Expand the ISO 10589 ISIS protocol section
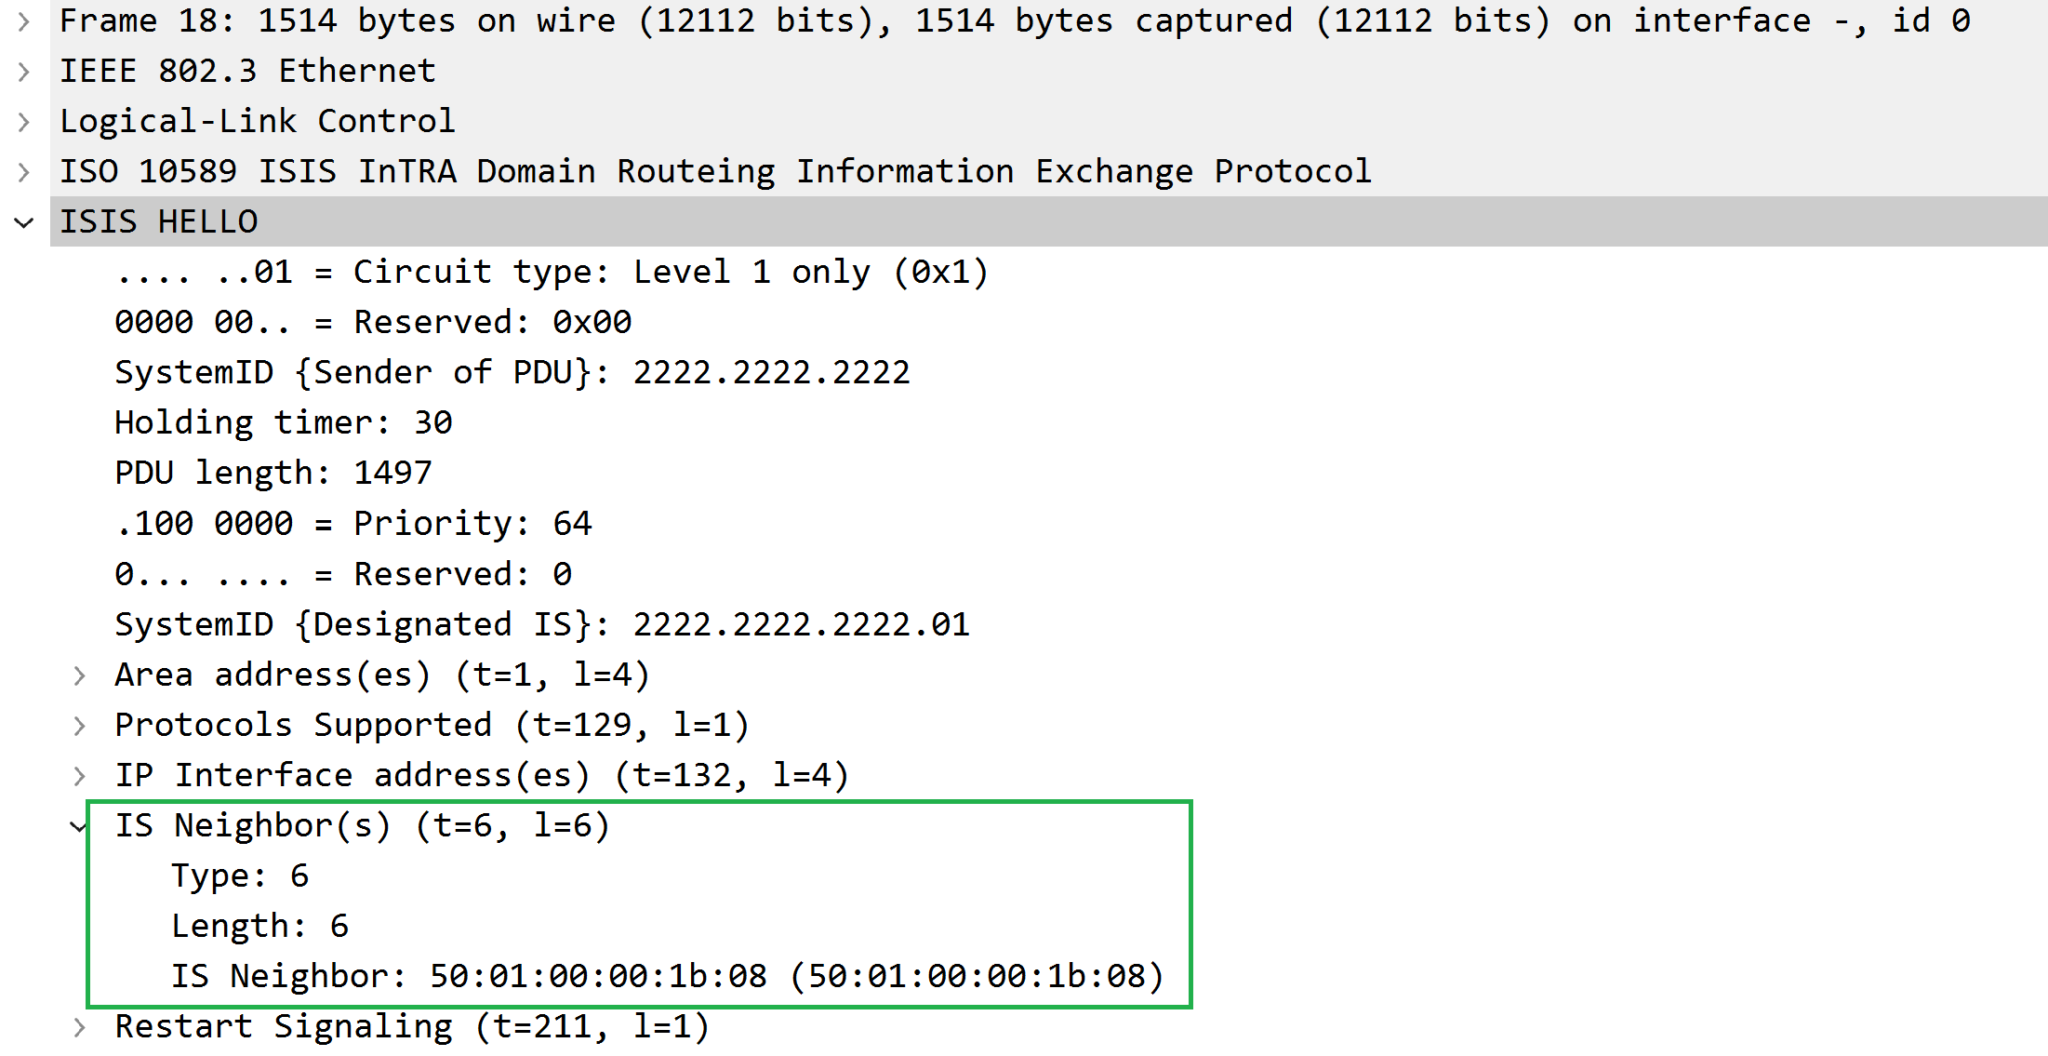This screenshot has height=1056, width=2048. (x=22, y=170)
